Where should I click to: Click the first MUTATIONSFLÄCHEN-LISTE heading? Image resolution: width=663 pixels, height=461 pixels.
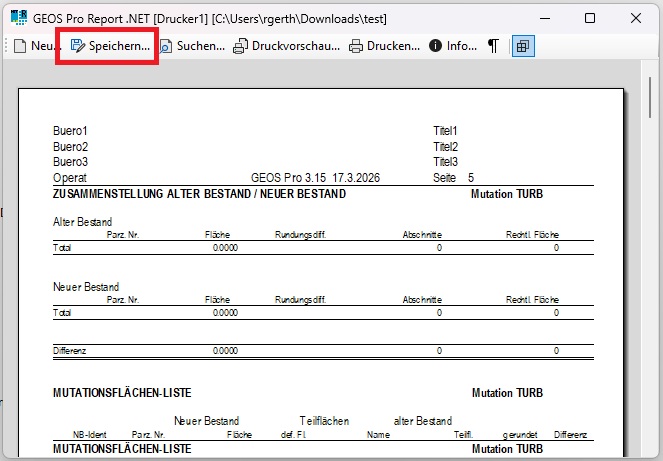click(x=122, y=392)
